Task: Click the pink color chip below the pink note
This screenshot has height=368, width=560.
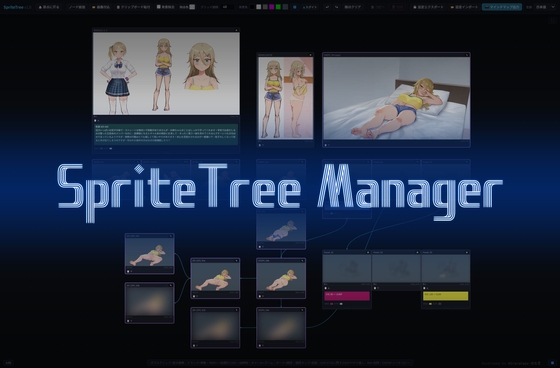Action: point(332,304)
